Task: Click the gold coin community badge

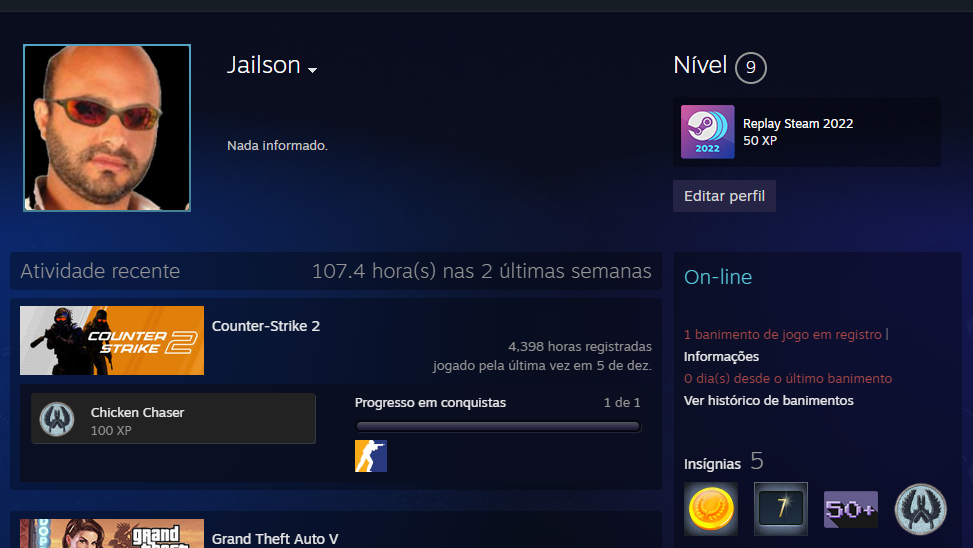Action: pos(711,509)
